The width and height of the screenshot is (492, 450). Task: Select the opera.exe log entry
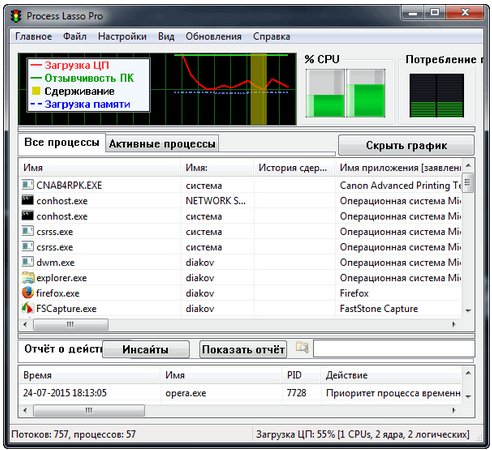coord(240,393)
